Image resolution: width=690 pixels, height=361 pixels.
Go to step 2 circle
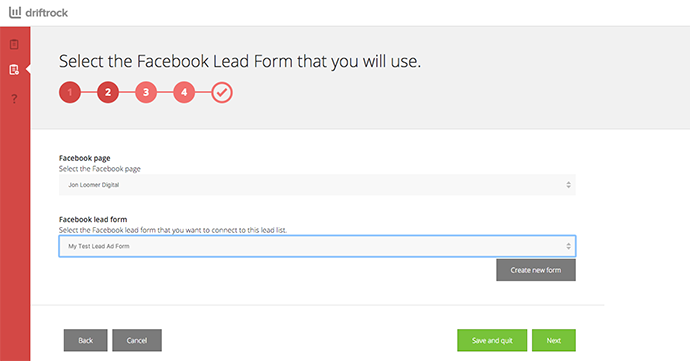click(x=108, y=92)
